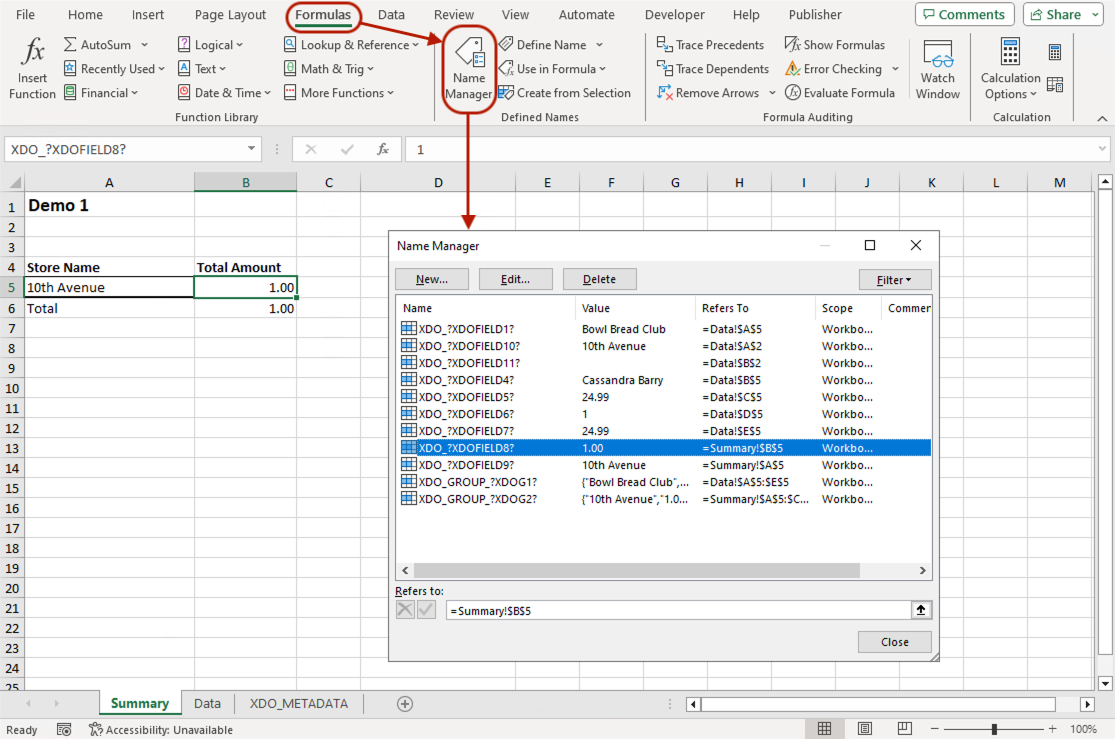Switch to the Data sheet tab
Viewport: 1115px width, 739px height.
(x=207, y=703)
